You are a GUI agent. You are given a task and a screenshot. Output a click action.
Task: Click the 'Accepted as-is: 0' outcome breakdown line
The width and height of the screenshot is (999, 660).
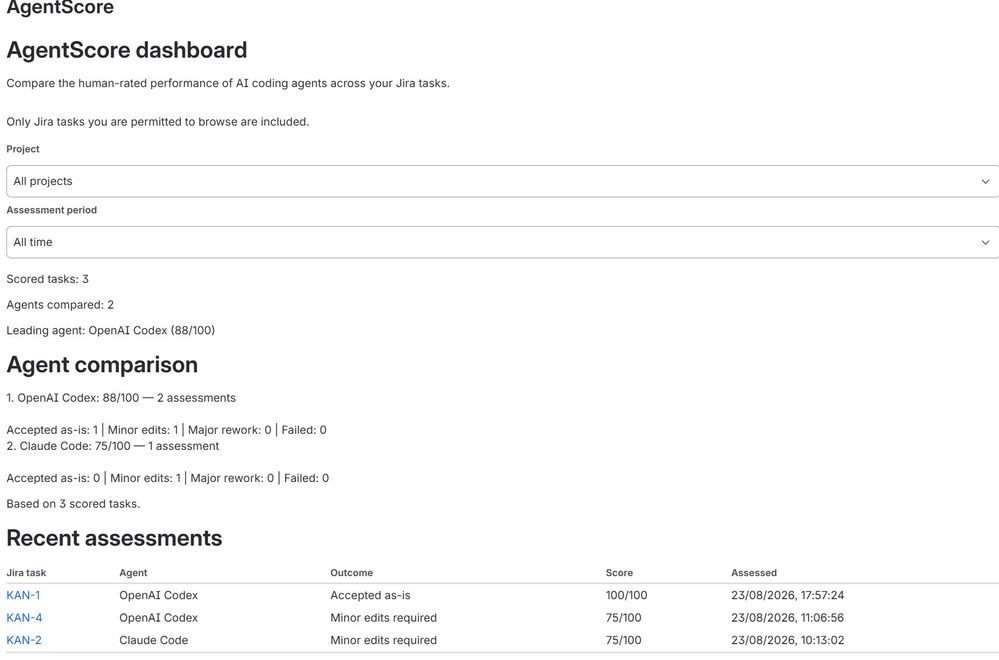pyautogui.click(x=168, y=478)
